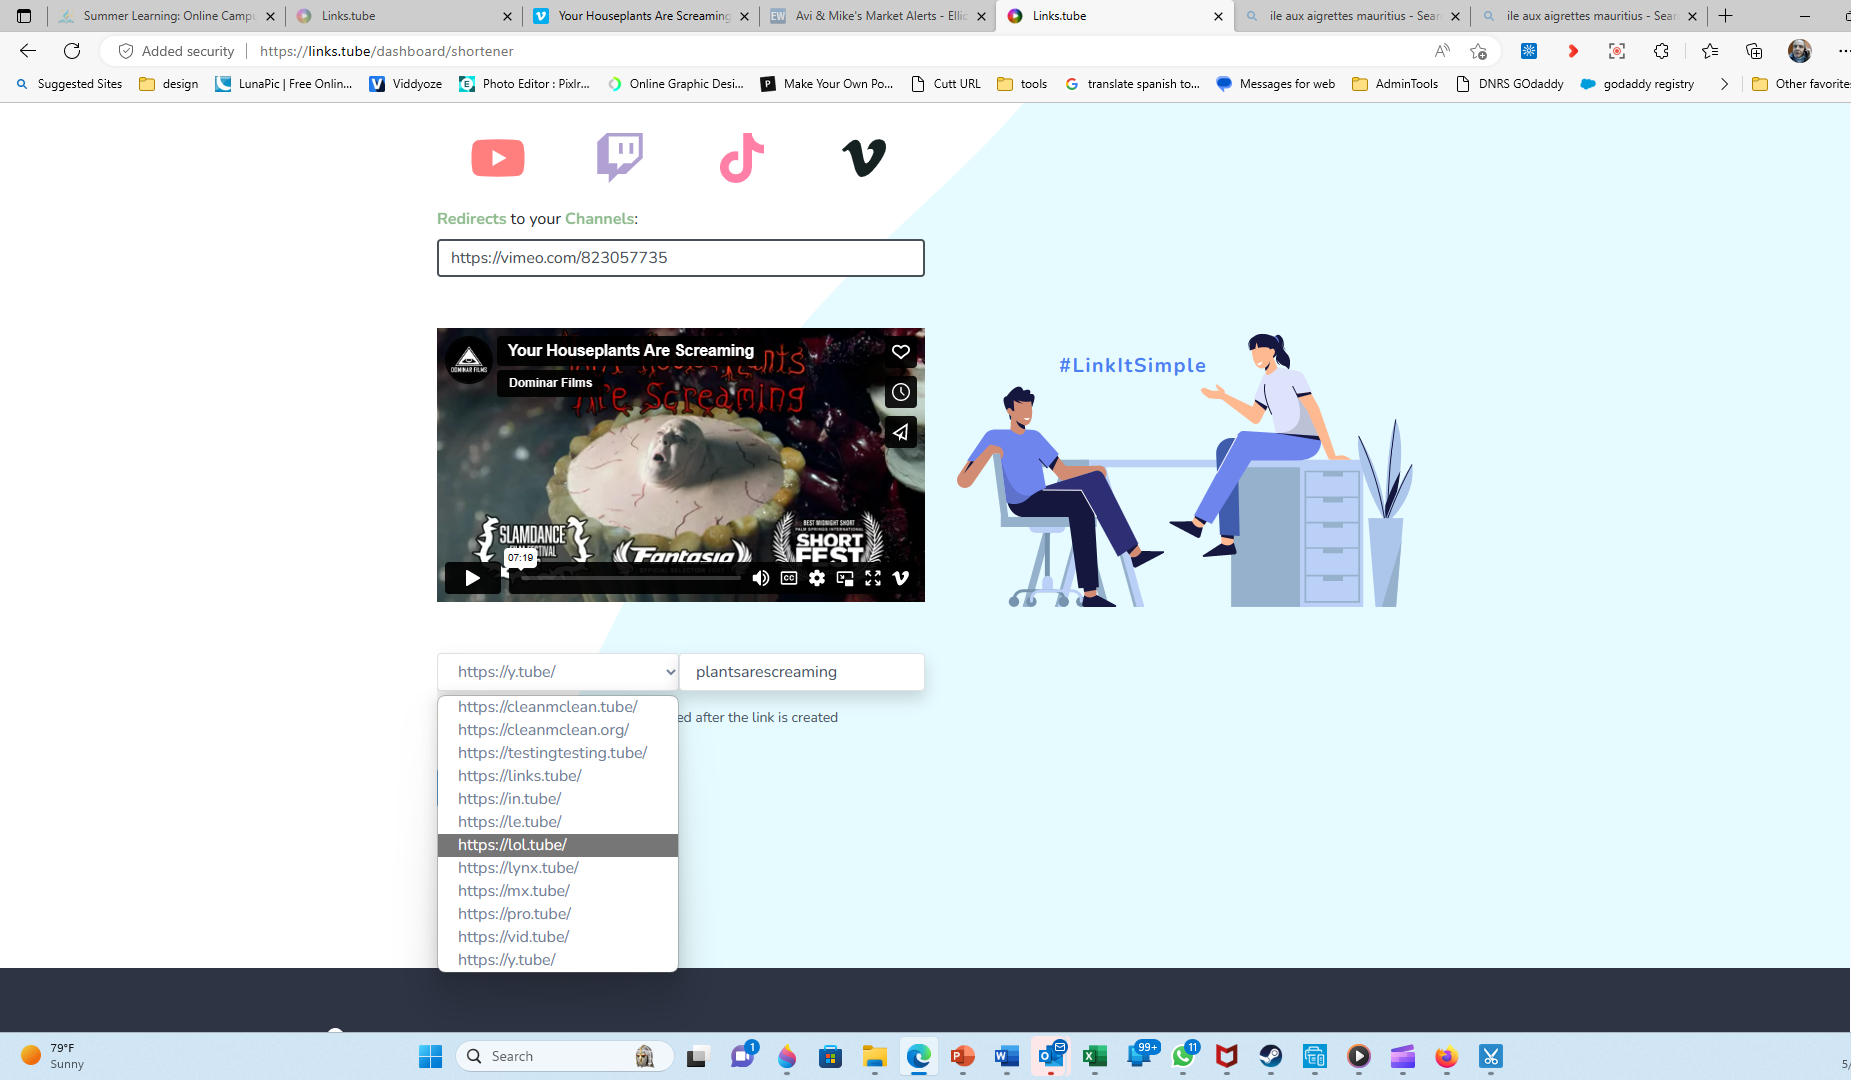The height and width of the screenshot is (1080, 1851).
Task: Choose https://vid.tube/ option
Action: [x=558, y=937]
